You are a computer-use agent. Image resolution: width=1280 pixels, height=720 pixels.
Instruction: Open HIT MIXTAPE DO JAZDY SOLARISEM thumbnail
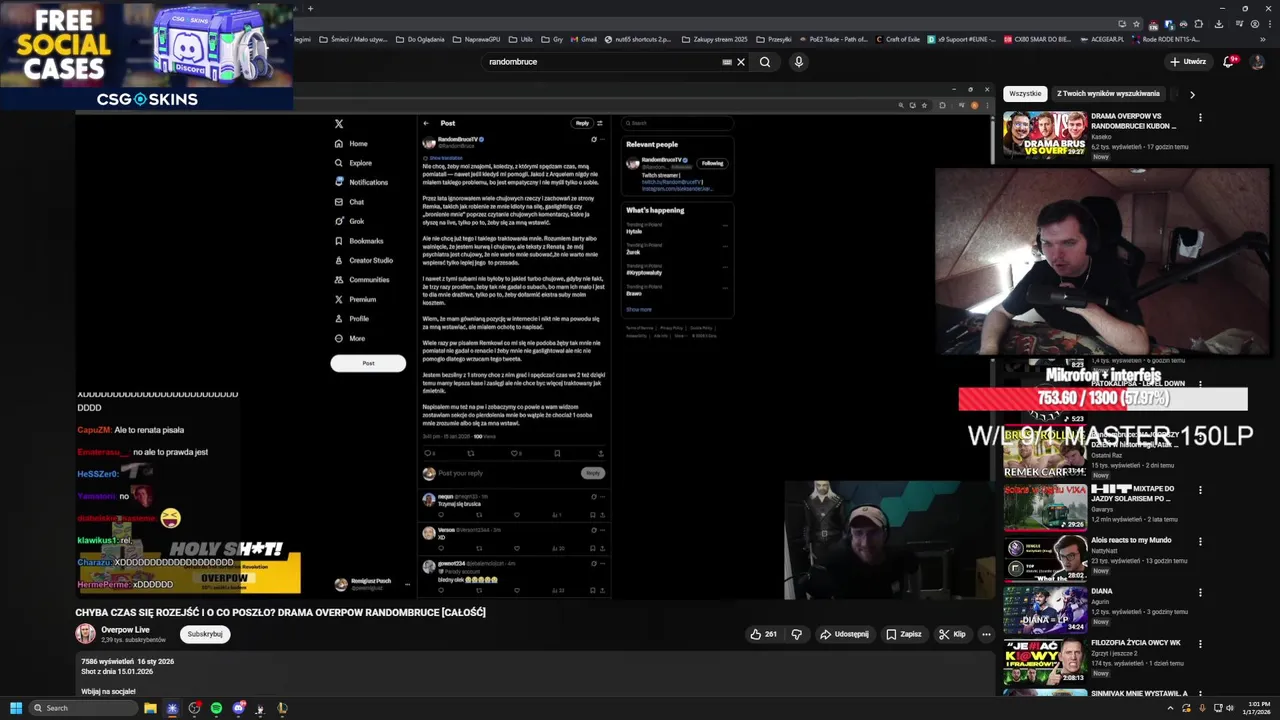pos(1045,507)
